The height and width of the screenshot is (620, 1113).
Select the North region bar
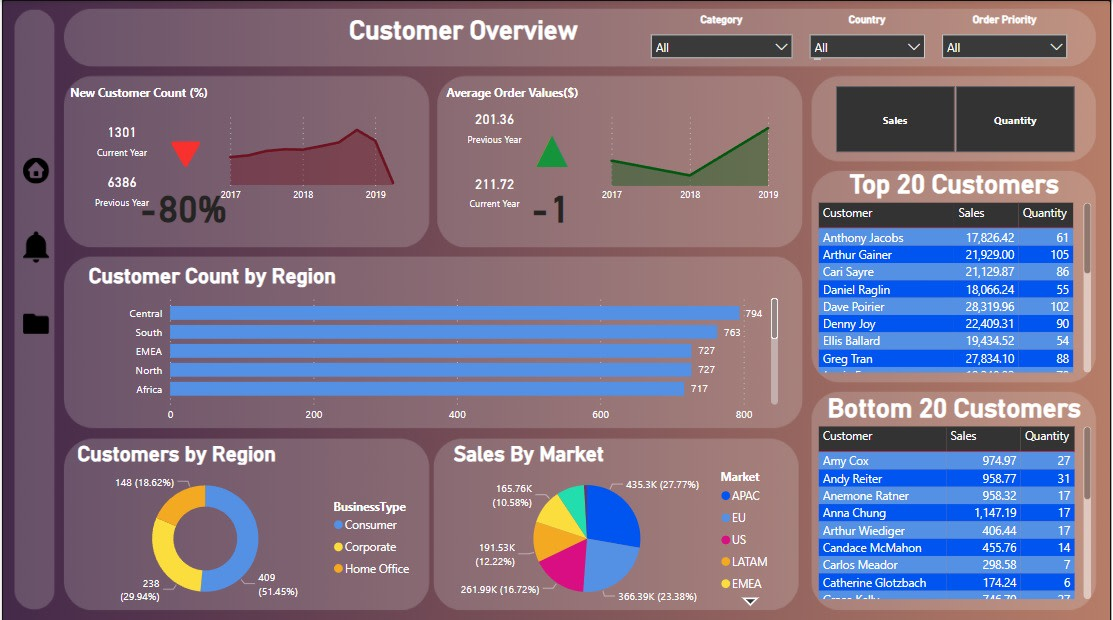click(431, 370)
